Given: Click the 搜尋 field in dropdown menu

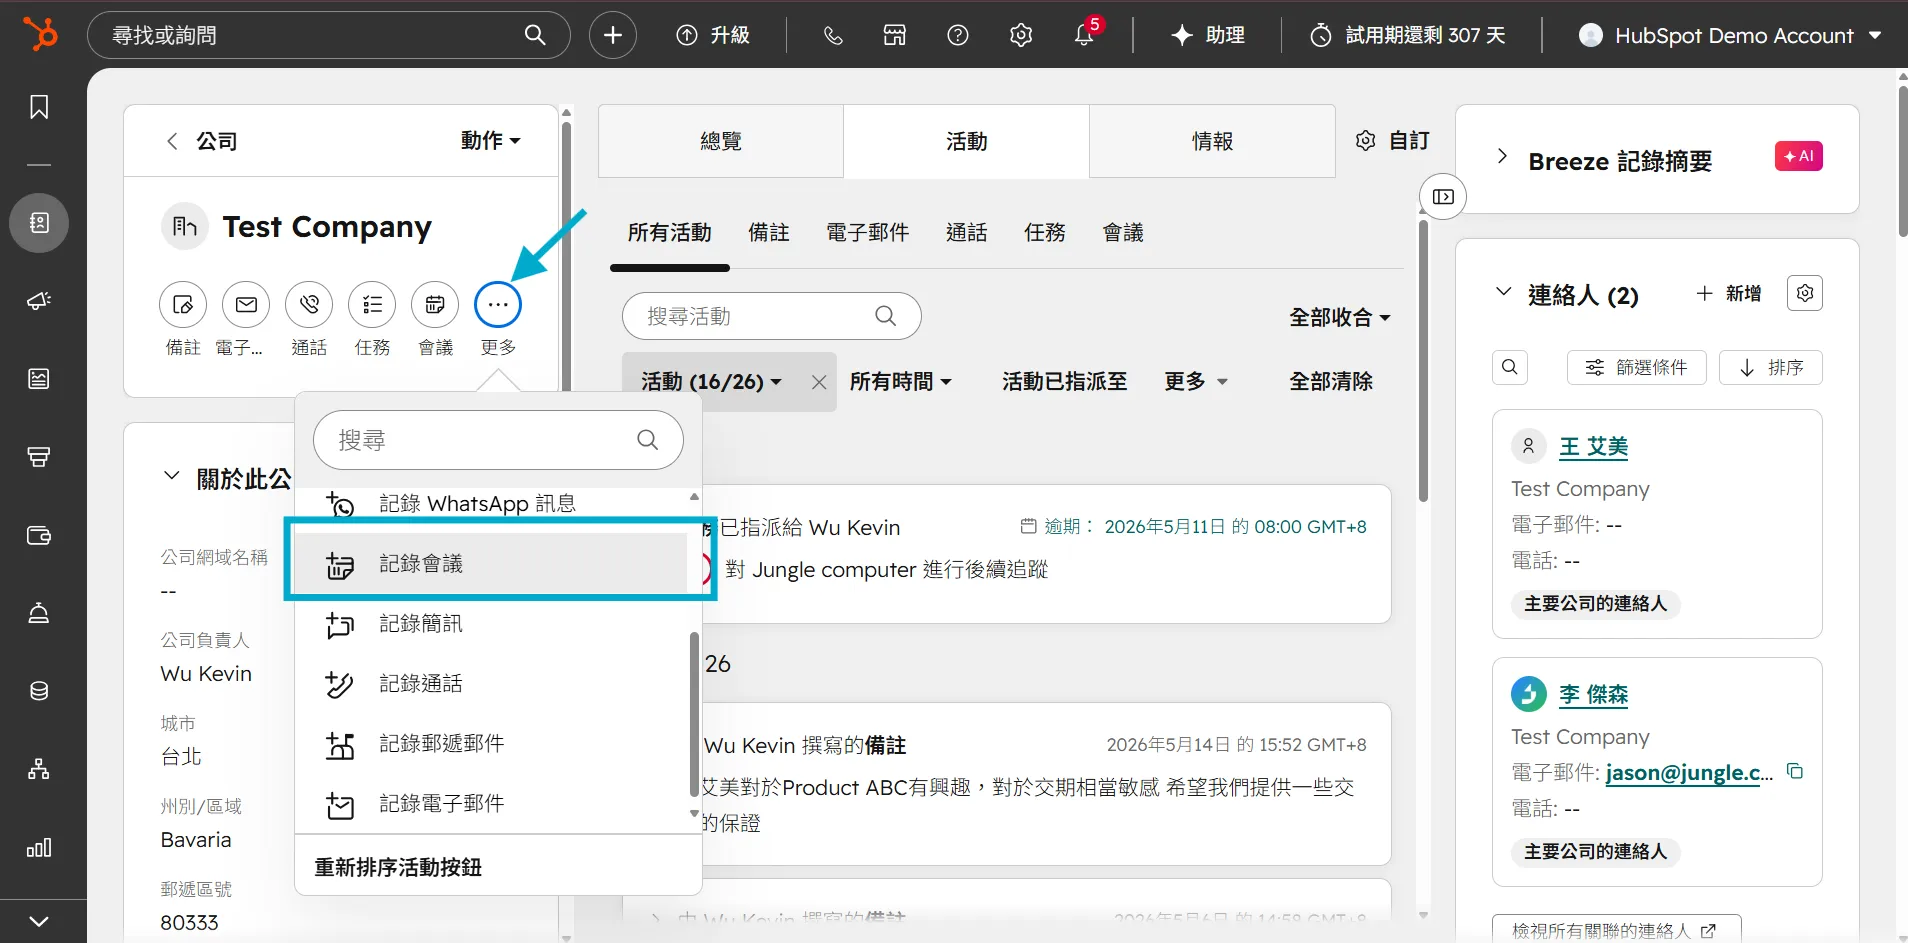Looking at the screenshot, I should [x=498, y=440].
